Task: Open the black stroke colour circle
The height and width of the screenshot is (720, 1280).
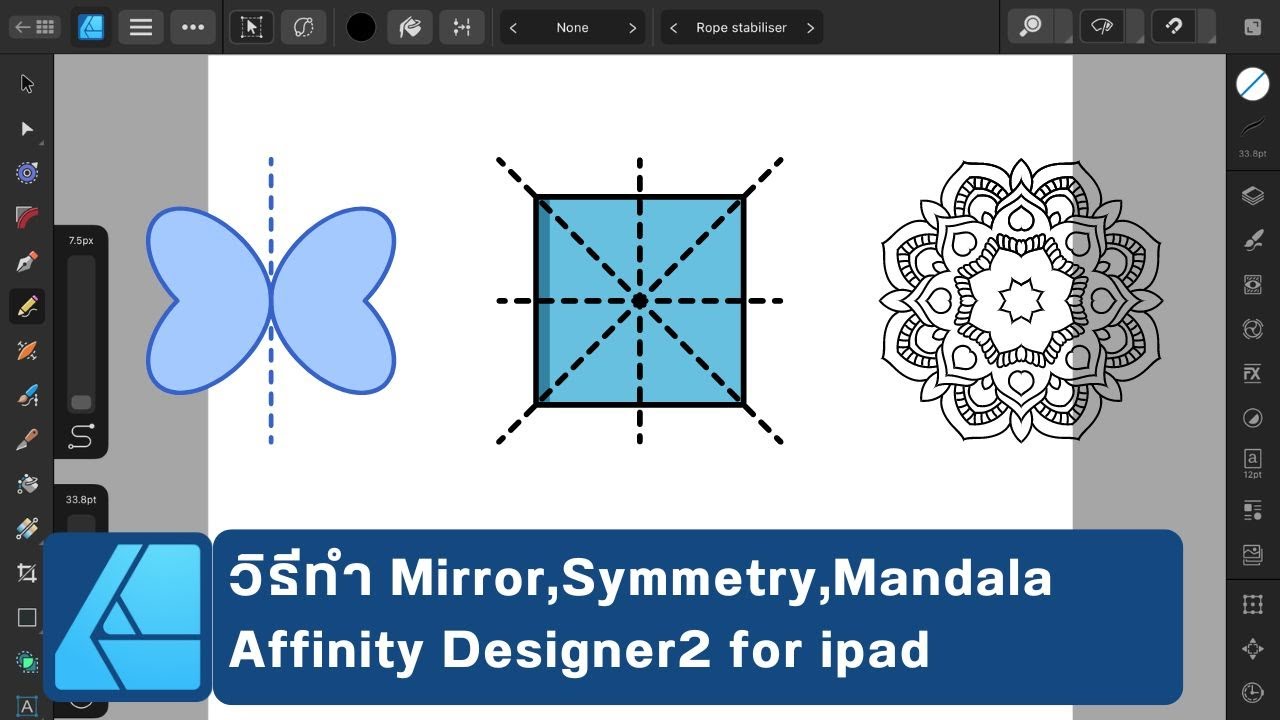Action: point(361,27)
